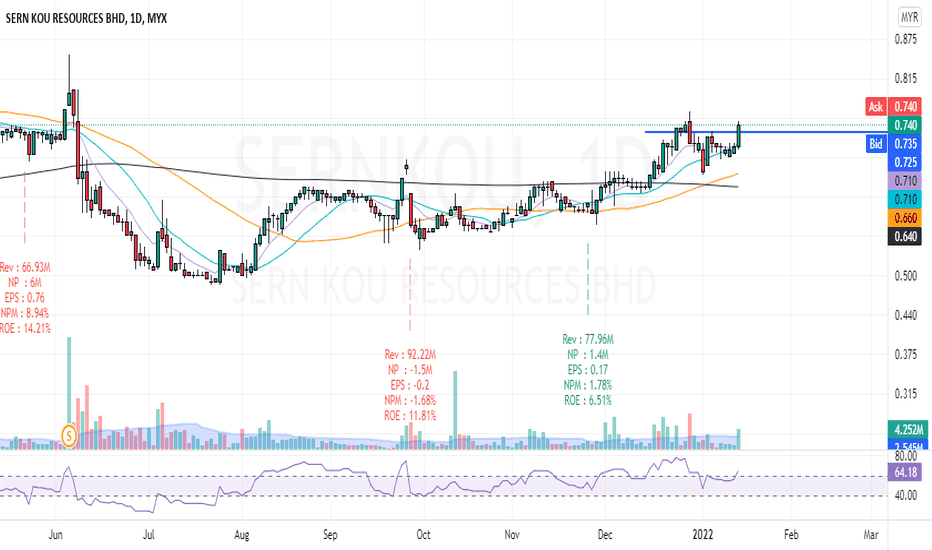
Task: Click the Aug label on time axis
Action: pyautogui.click(x=241, y=535)
